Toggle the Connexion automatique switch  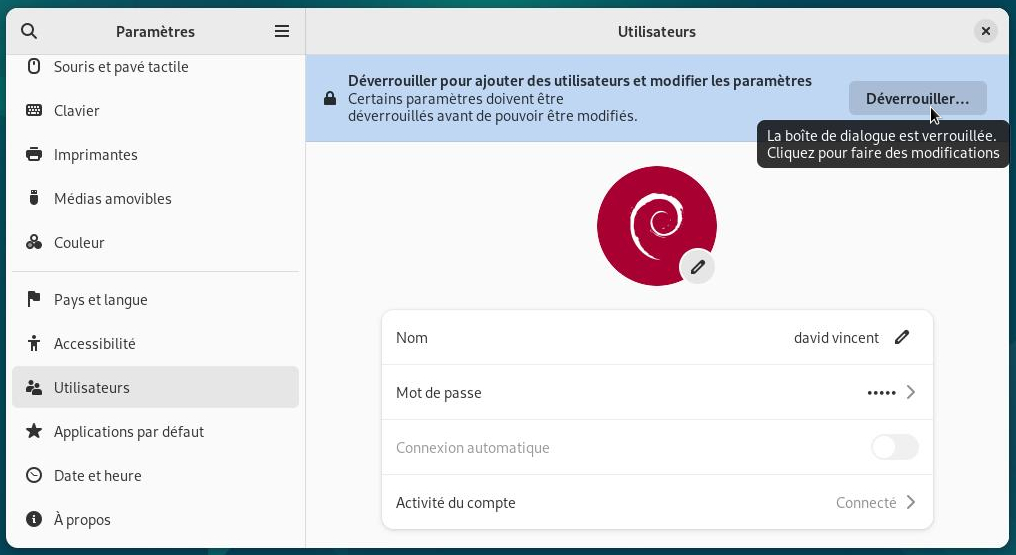[895, 447]
